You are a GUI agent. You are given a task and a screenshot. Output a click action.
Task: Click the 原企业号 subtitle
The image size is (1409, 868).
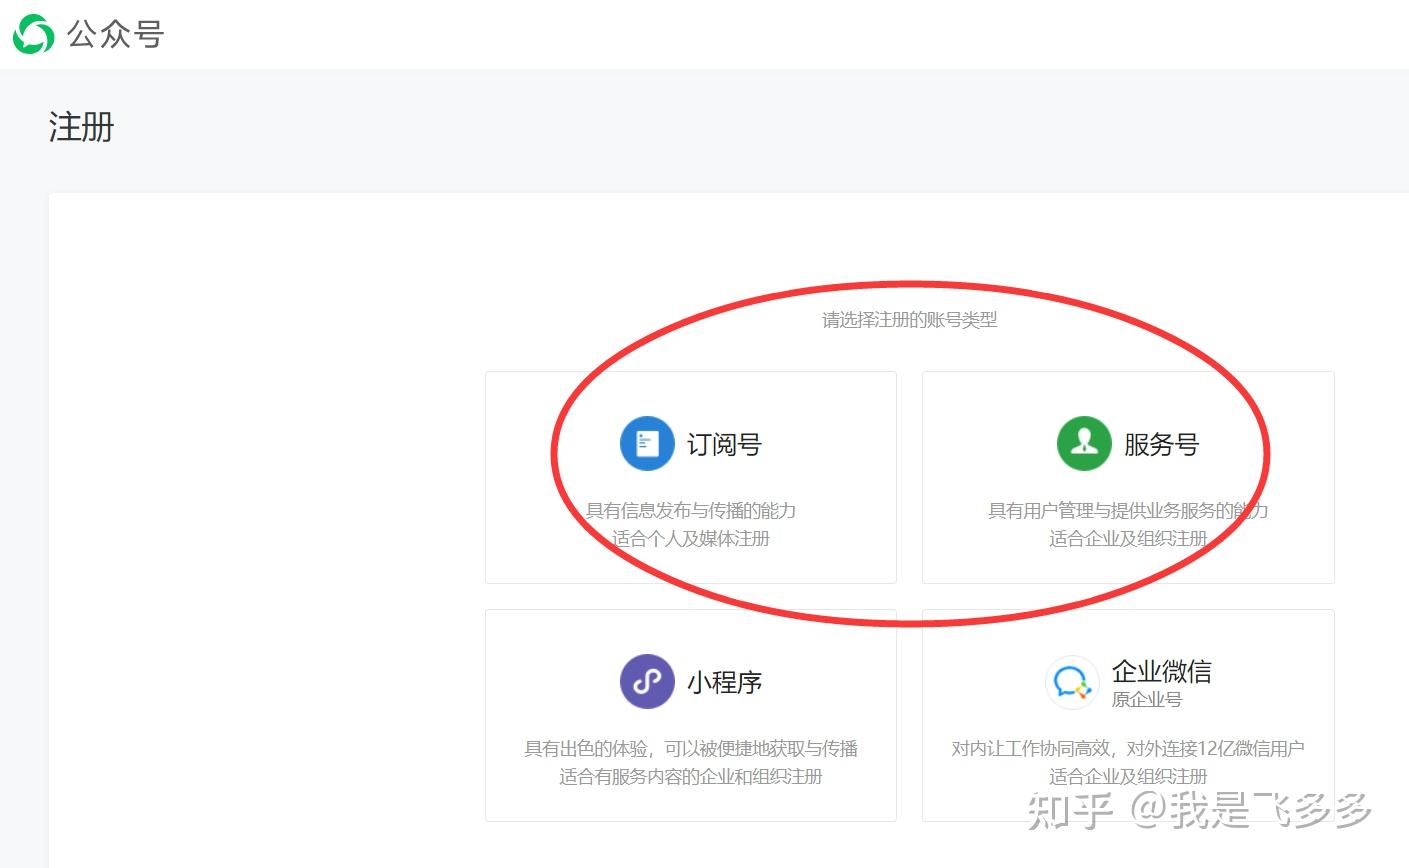pos(1147,699)
